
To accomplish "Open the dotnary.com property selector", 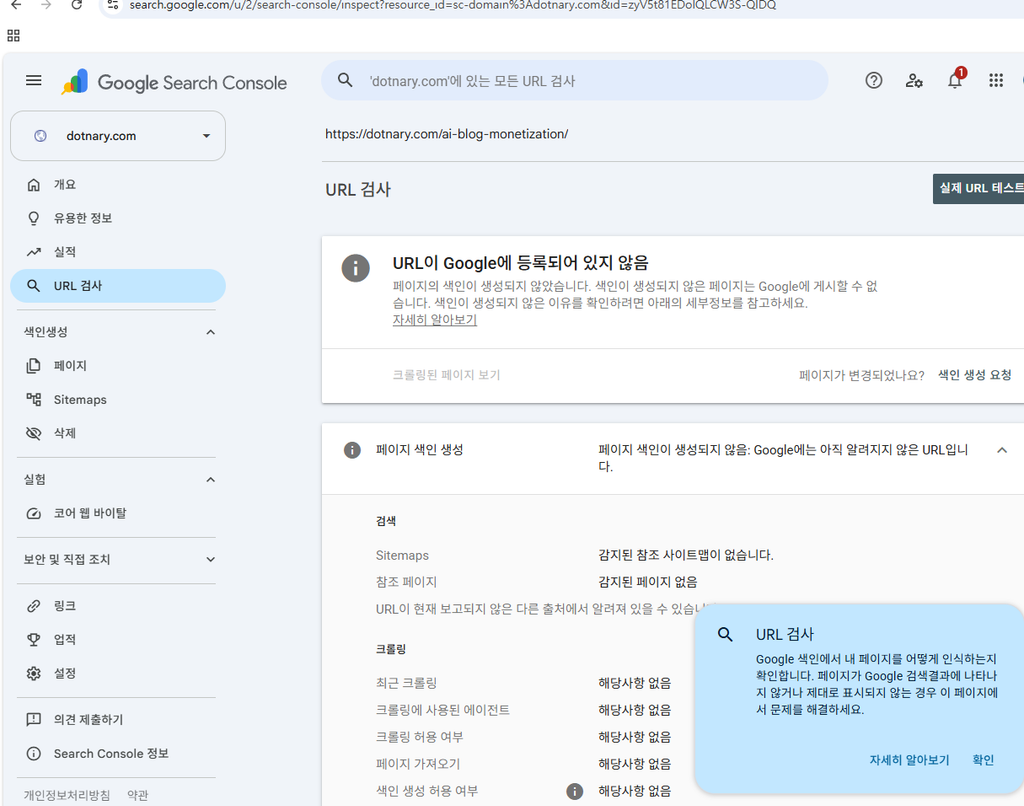I will point(118,136).
